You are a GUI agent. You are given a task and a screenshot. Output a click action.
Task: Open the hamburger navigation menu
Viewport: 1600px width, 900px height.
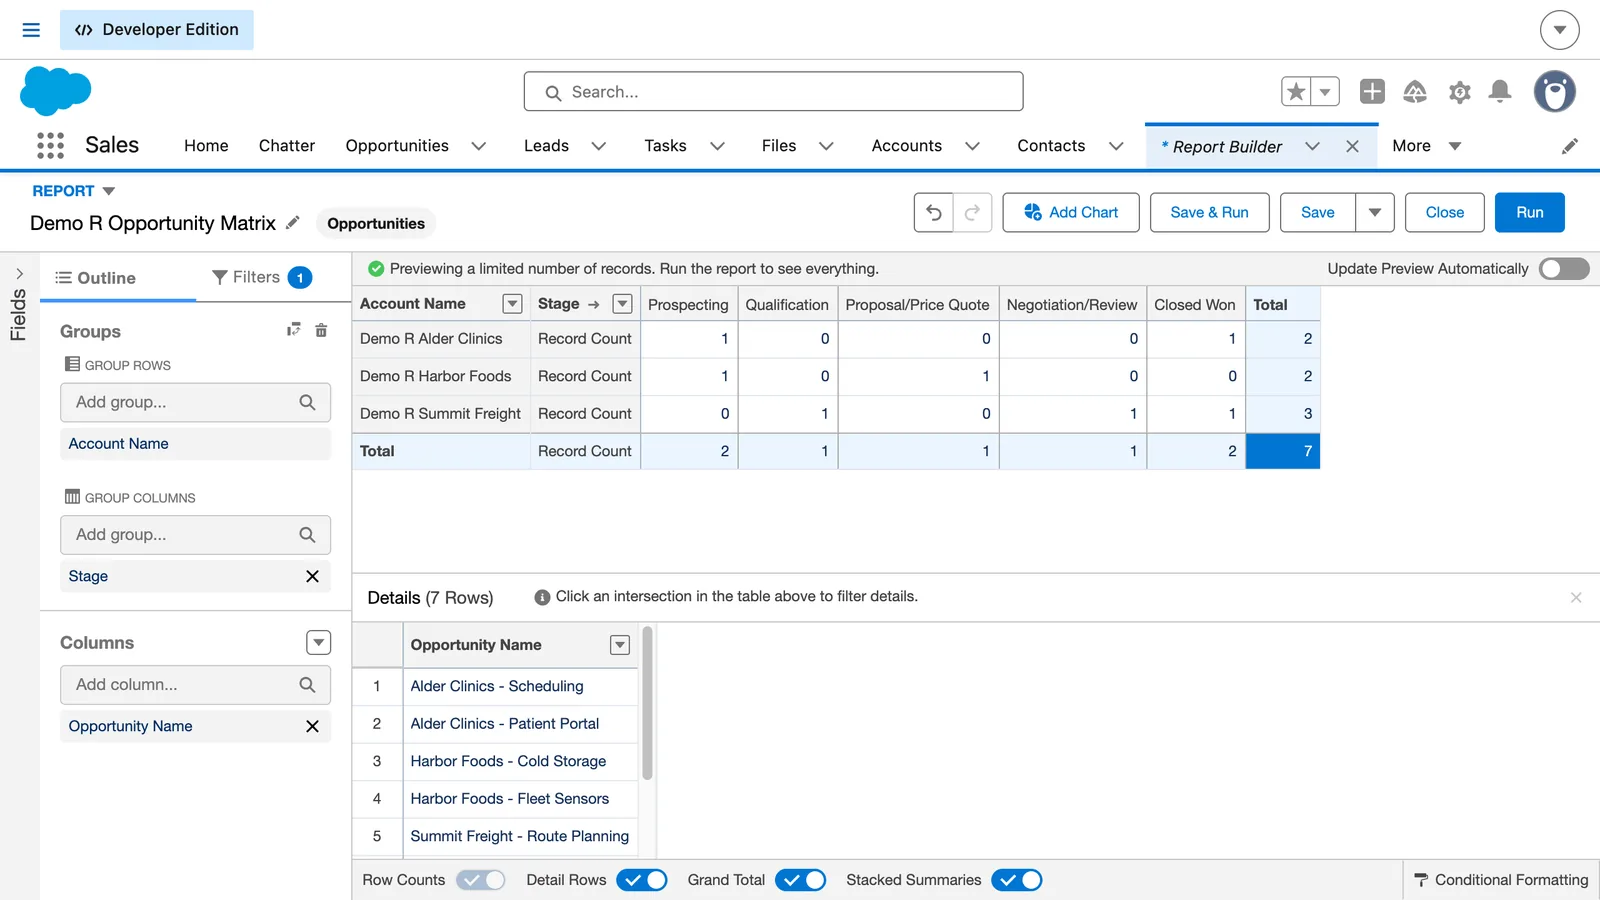click(x=31, y=30)
